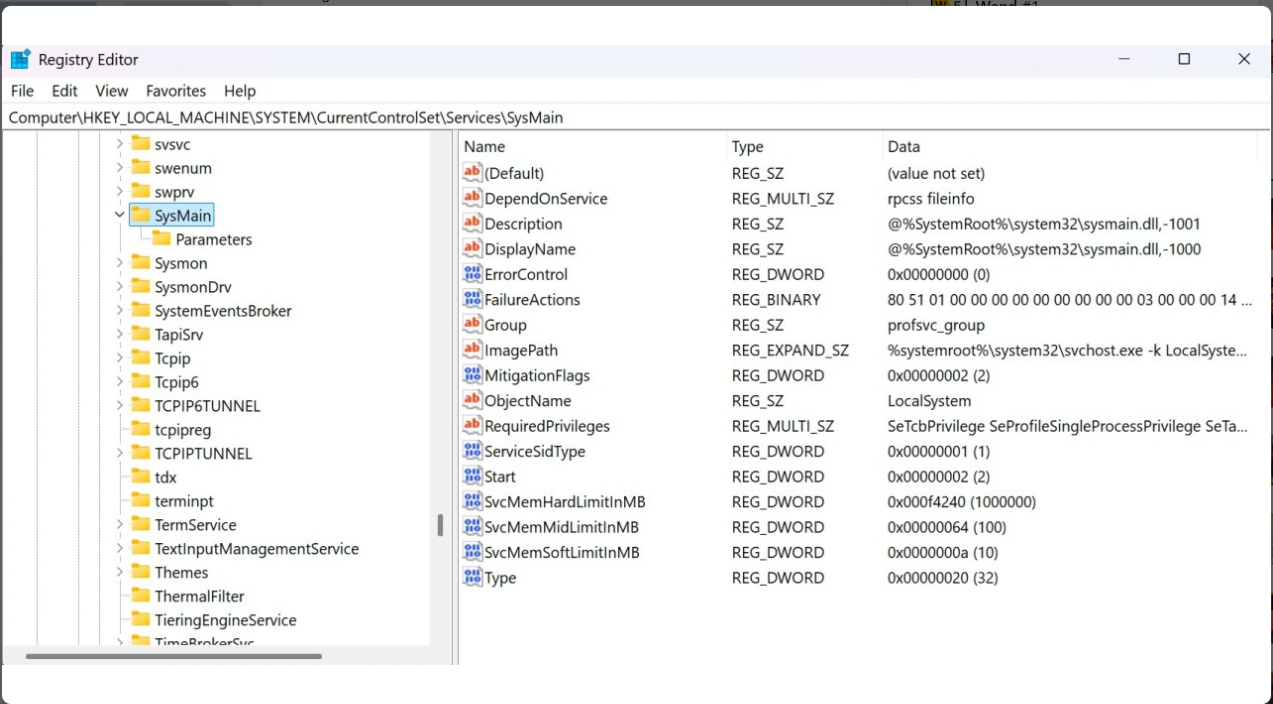Screen dimensions: 1273x704
Task: Click the string icon beside ImagePath
Action: 473,350
